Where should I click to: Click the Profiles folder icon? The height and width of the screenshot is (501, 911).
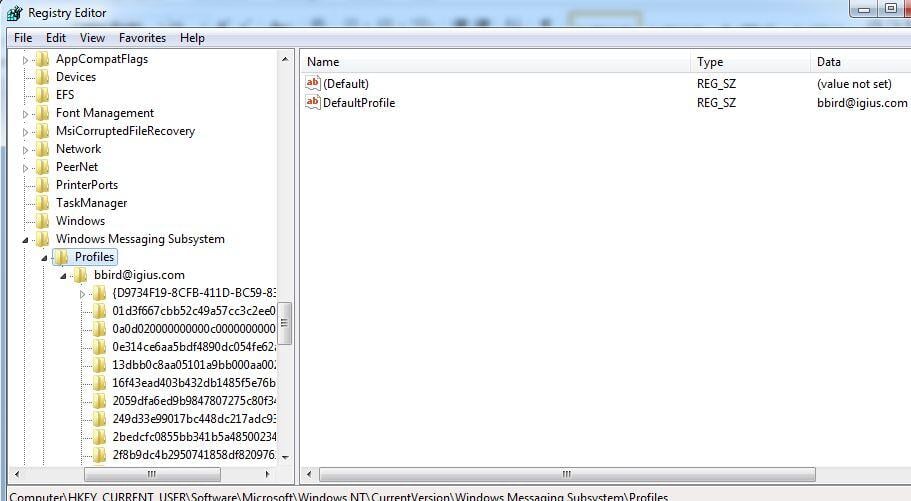tap(62, 257)
